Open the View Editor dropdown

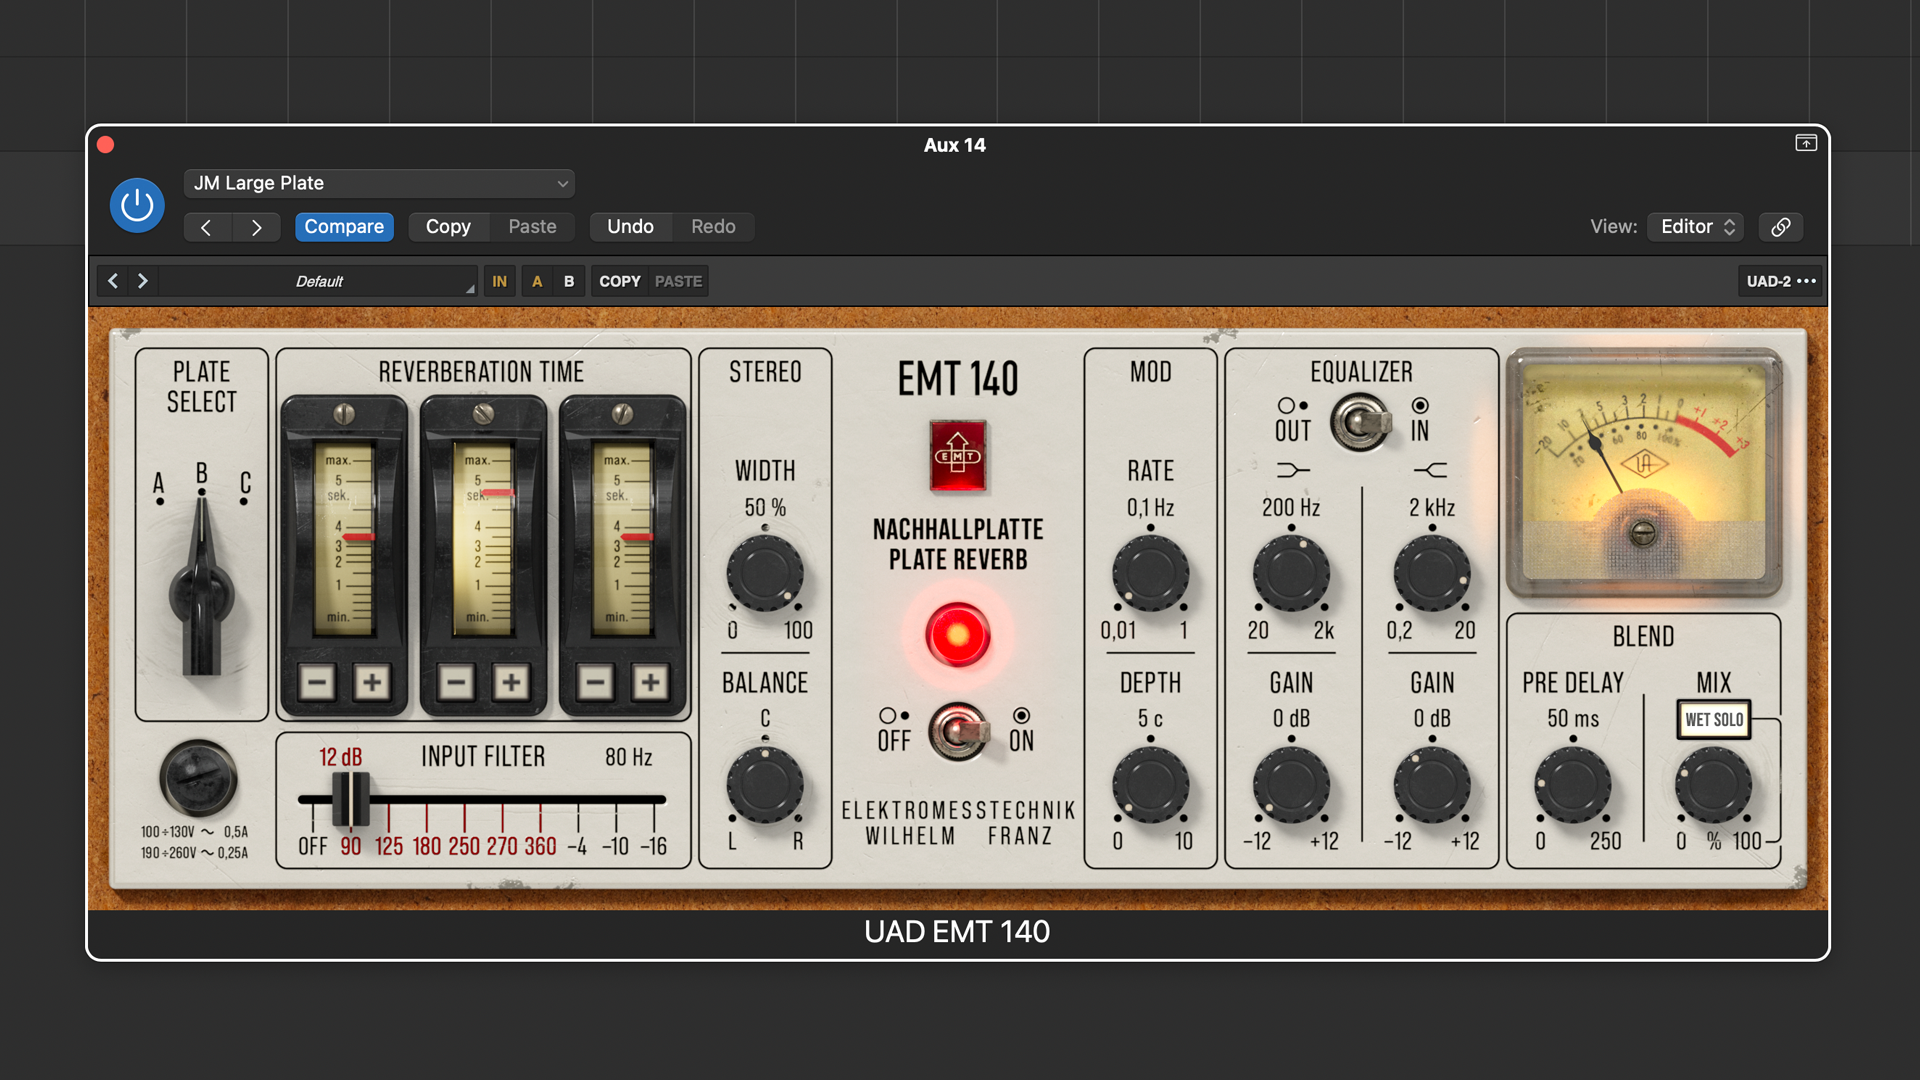(1696, 227)
